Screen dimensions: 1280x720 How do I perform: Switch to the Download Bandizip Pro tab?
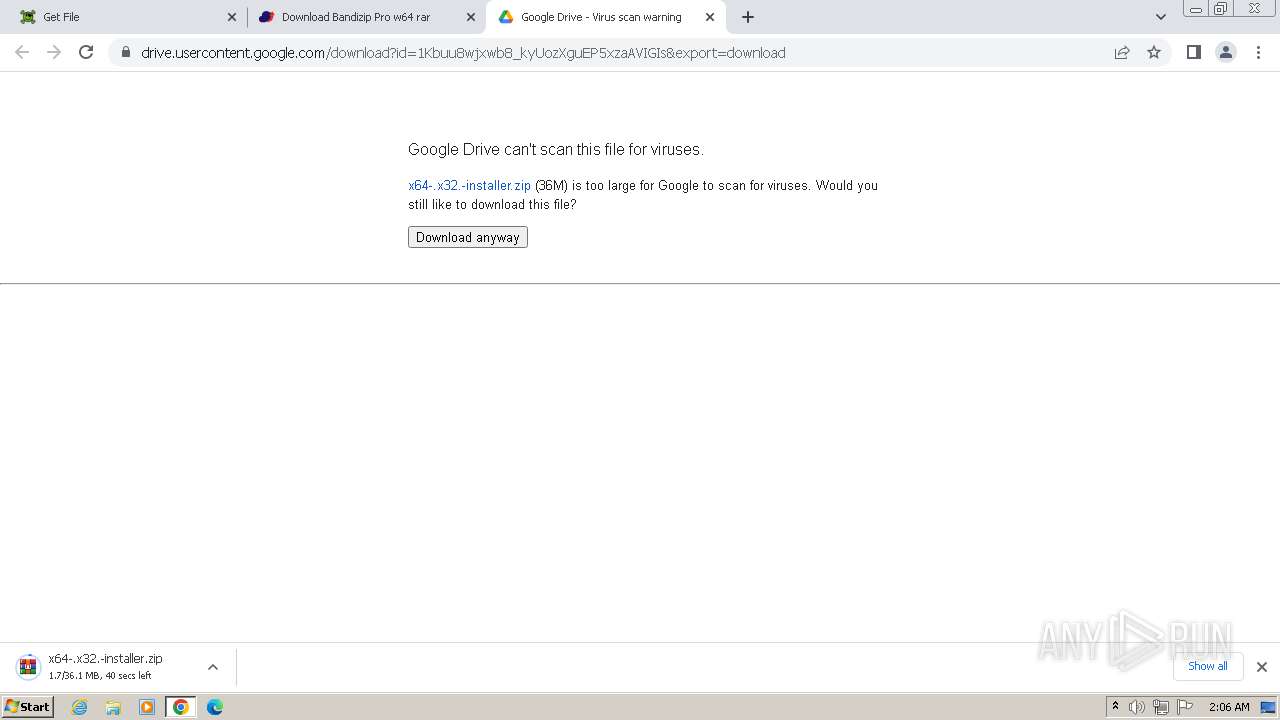pos(366,17)
